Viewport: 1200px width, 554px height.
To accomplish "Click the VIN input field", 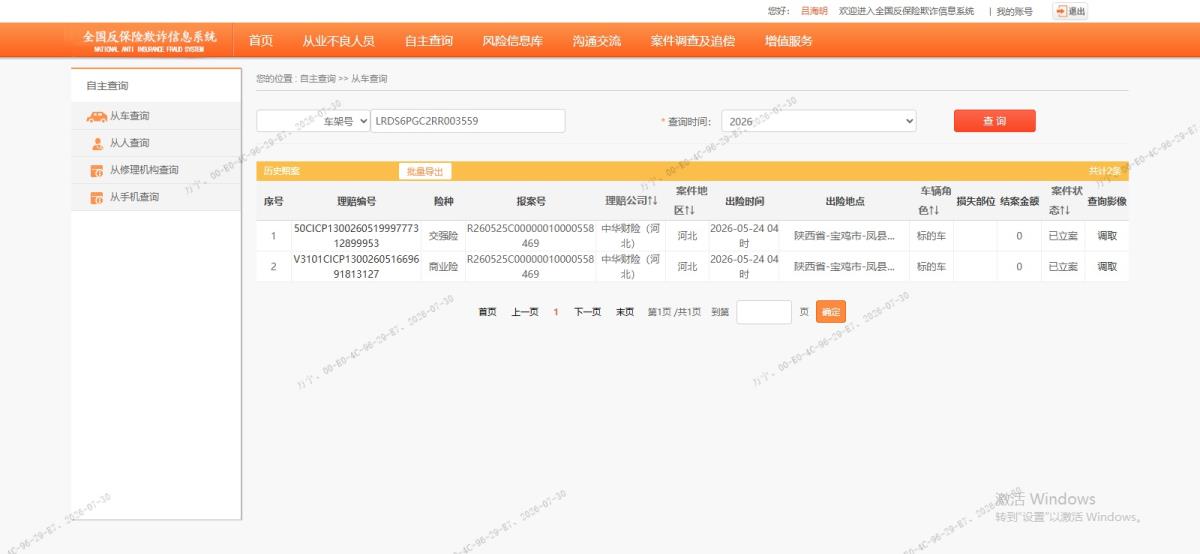I will [x=468, y=121].
